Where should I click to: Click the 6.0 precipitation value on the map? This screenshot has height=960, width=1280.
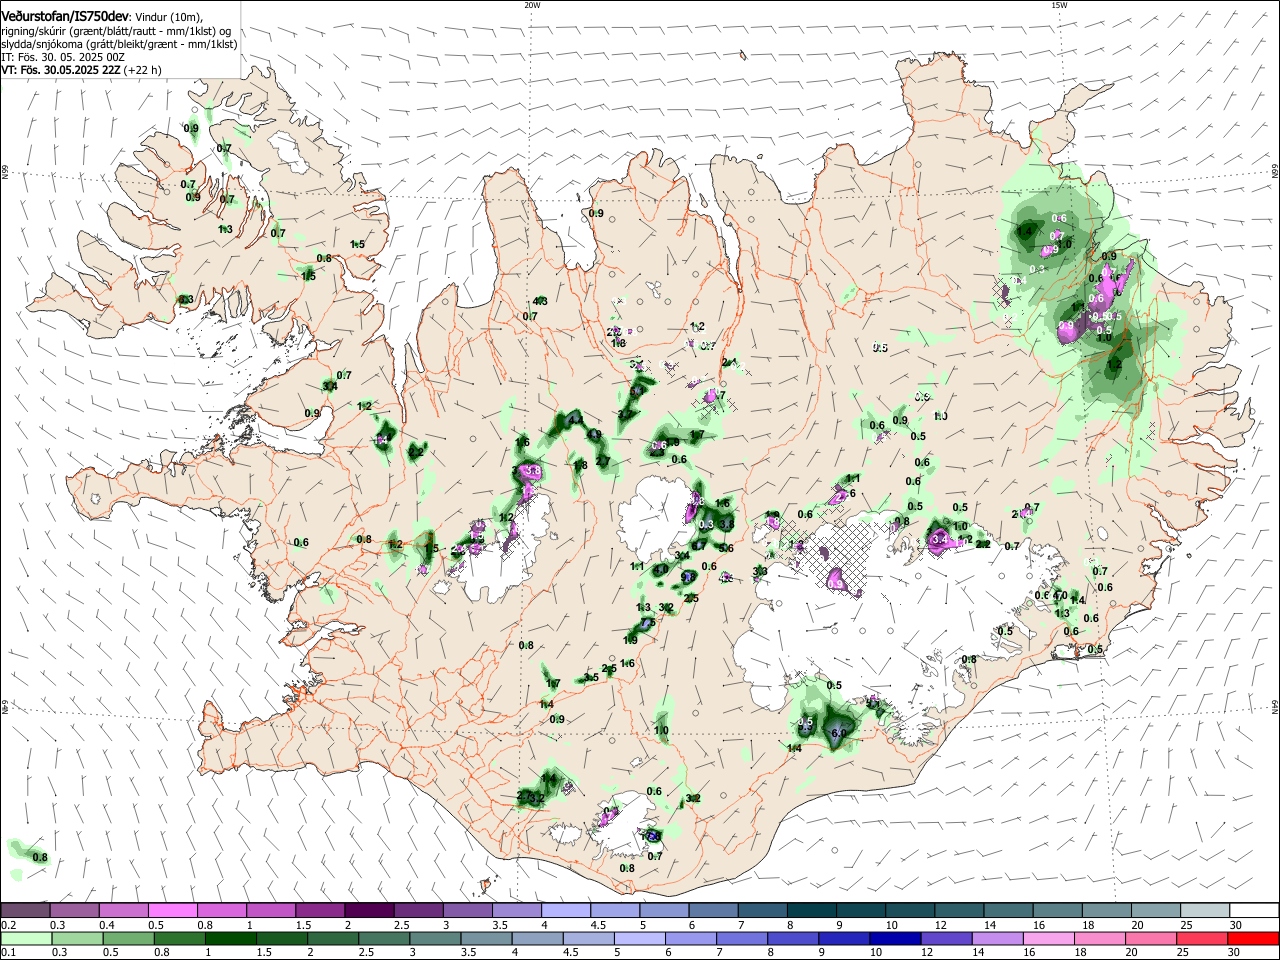(x=839, y=733)
